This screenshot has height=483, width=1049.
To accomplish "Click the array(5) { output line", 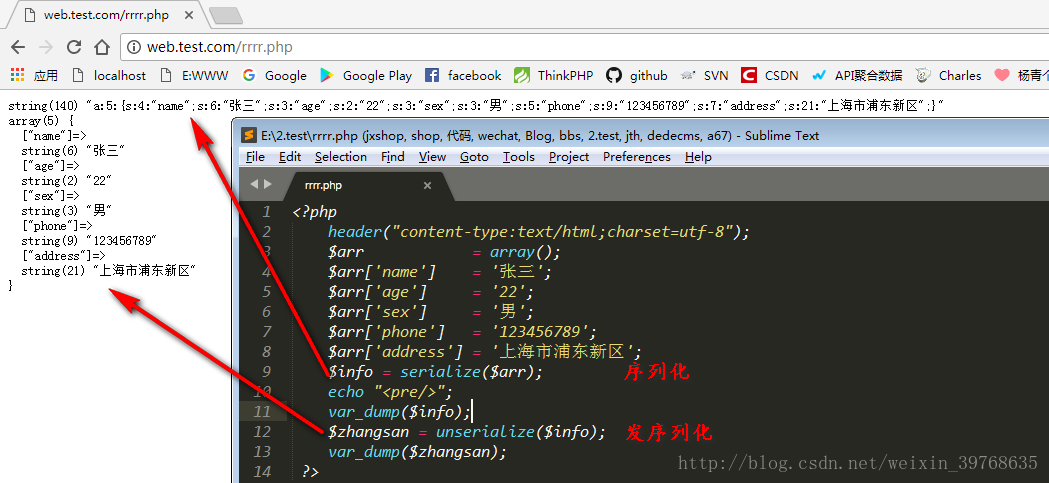I will point(41,121).
